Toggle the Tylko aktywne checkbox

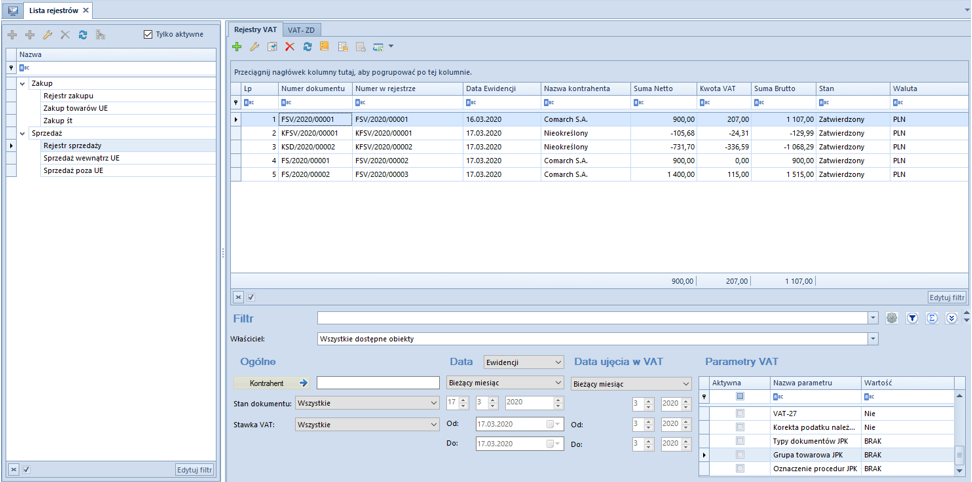(148, 34)
